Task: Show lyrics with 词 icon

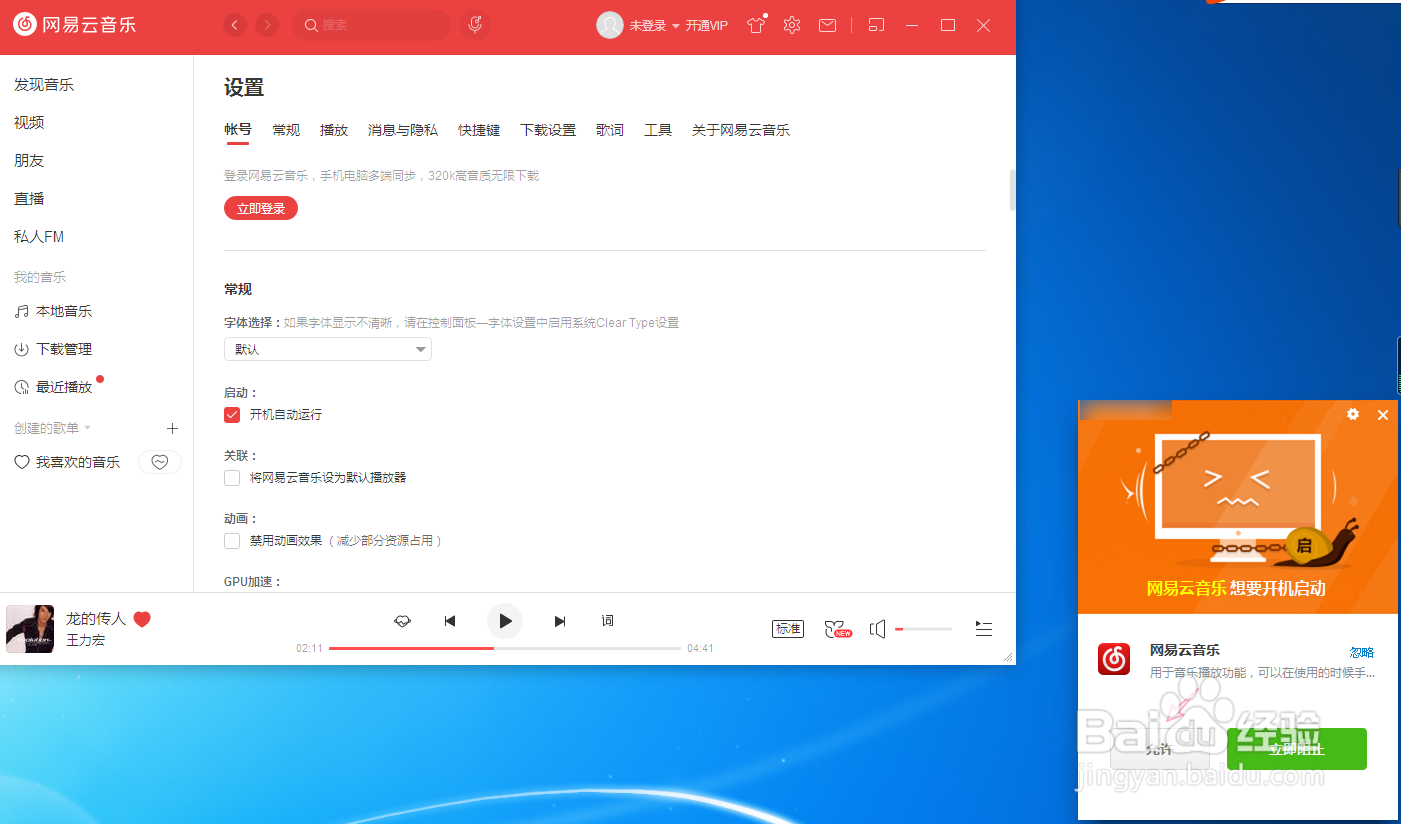Action: click(607, 621)
